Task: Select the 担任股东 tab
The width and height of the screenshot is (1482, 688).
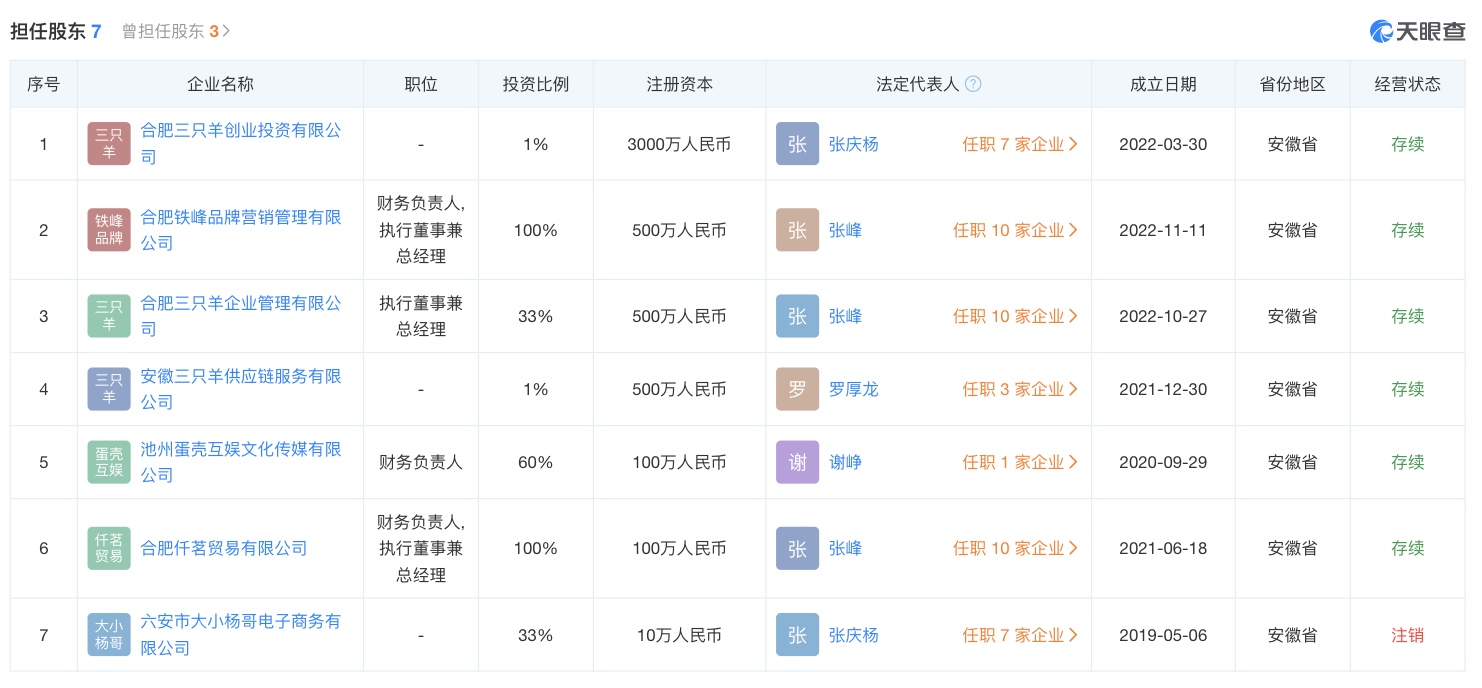Action: 56,31
